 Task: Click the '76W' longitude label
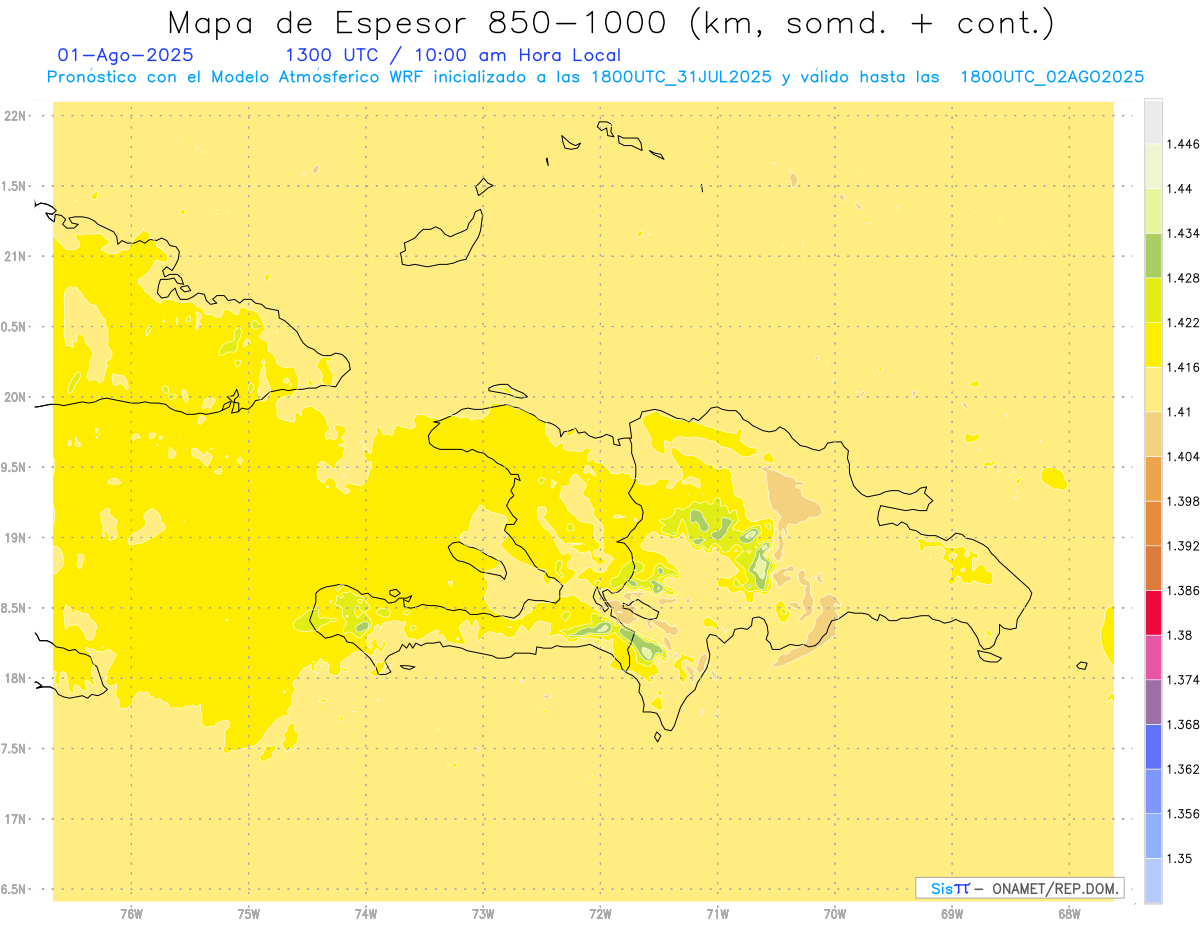coord(131,913)
